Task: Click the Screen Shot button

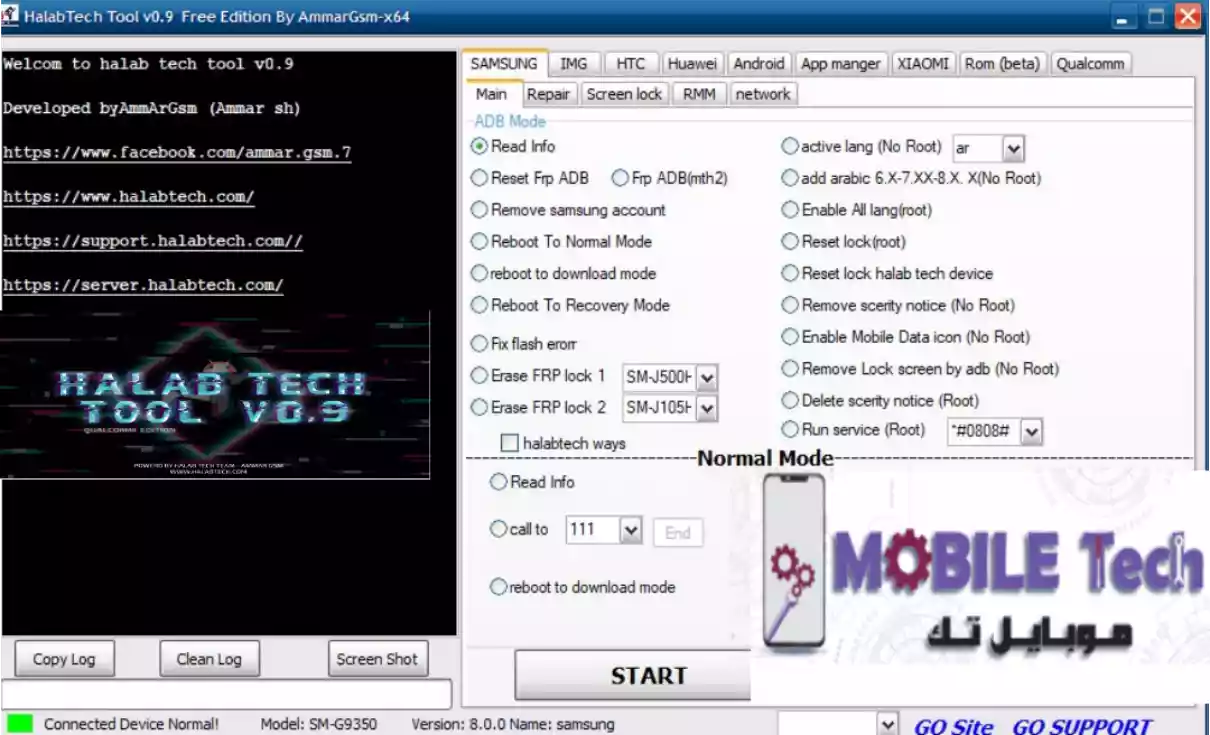Action: point(377,659)
